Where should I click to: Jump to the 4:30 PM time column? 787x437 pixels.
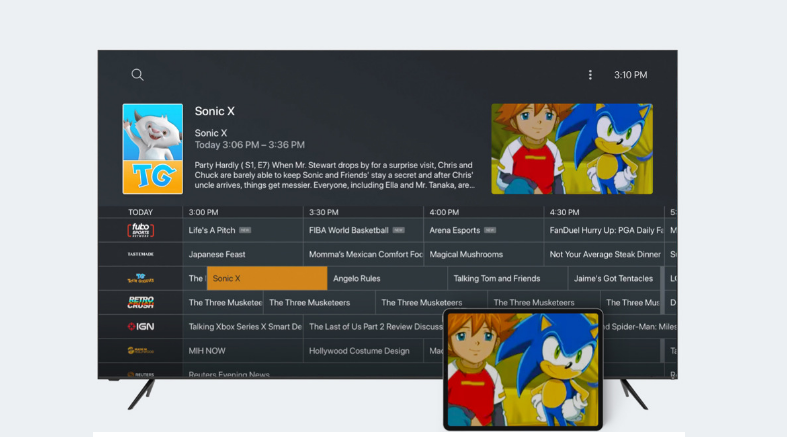565,212
